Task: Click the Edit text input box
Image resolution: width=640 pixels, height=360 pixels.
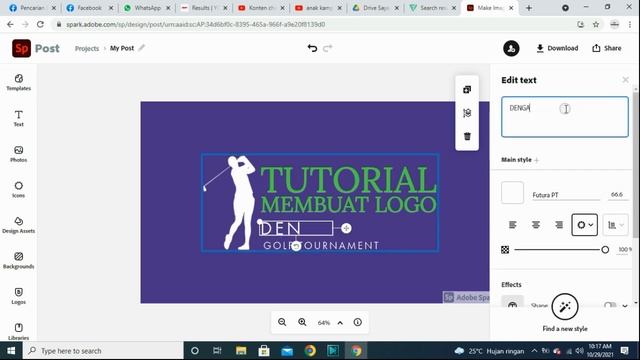Action: point(565,117)
